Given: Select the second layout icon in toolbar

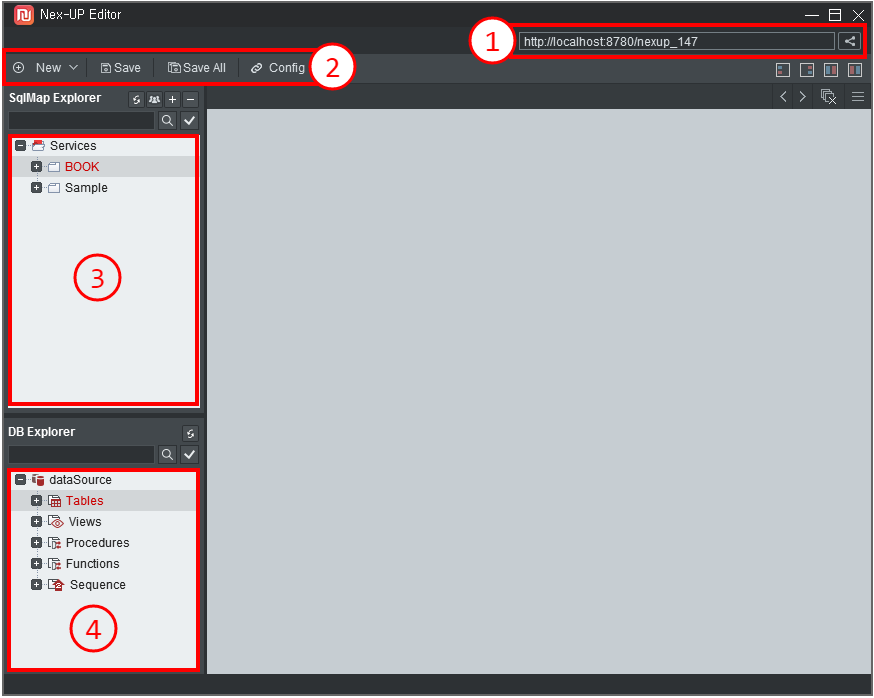Looking at the screenshot, I should pyautogui.click(x=807, y=70).
